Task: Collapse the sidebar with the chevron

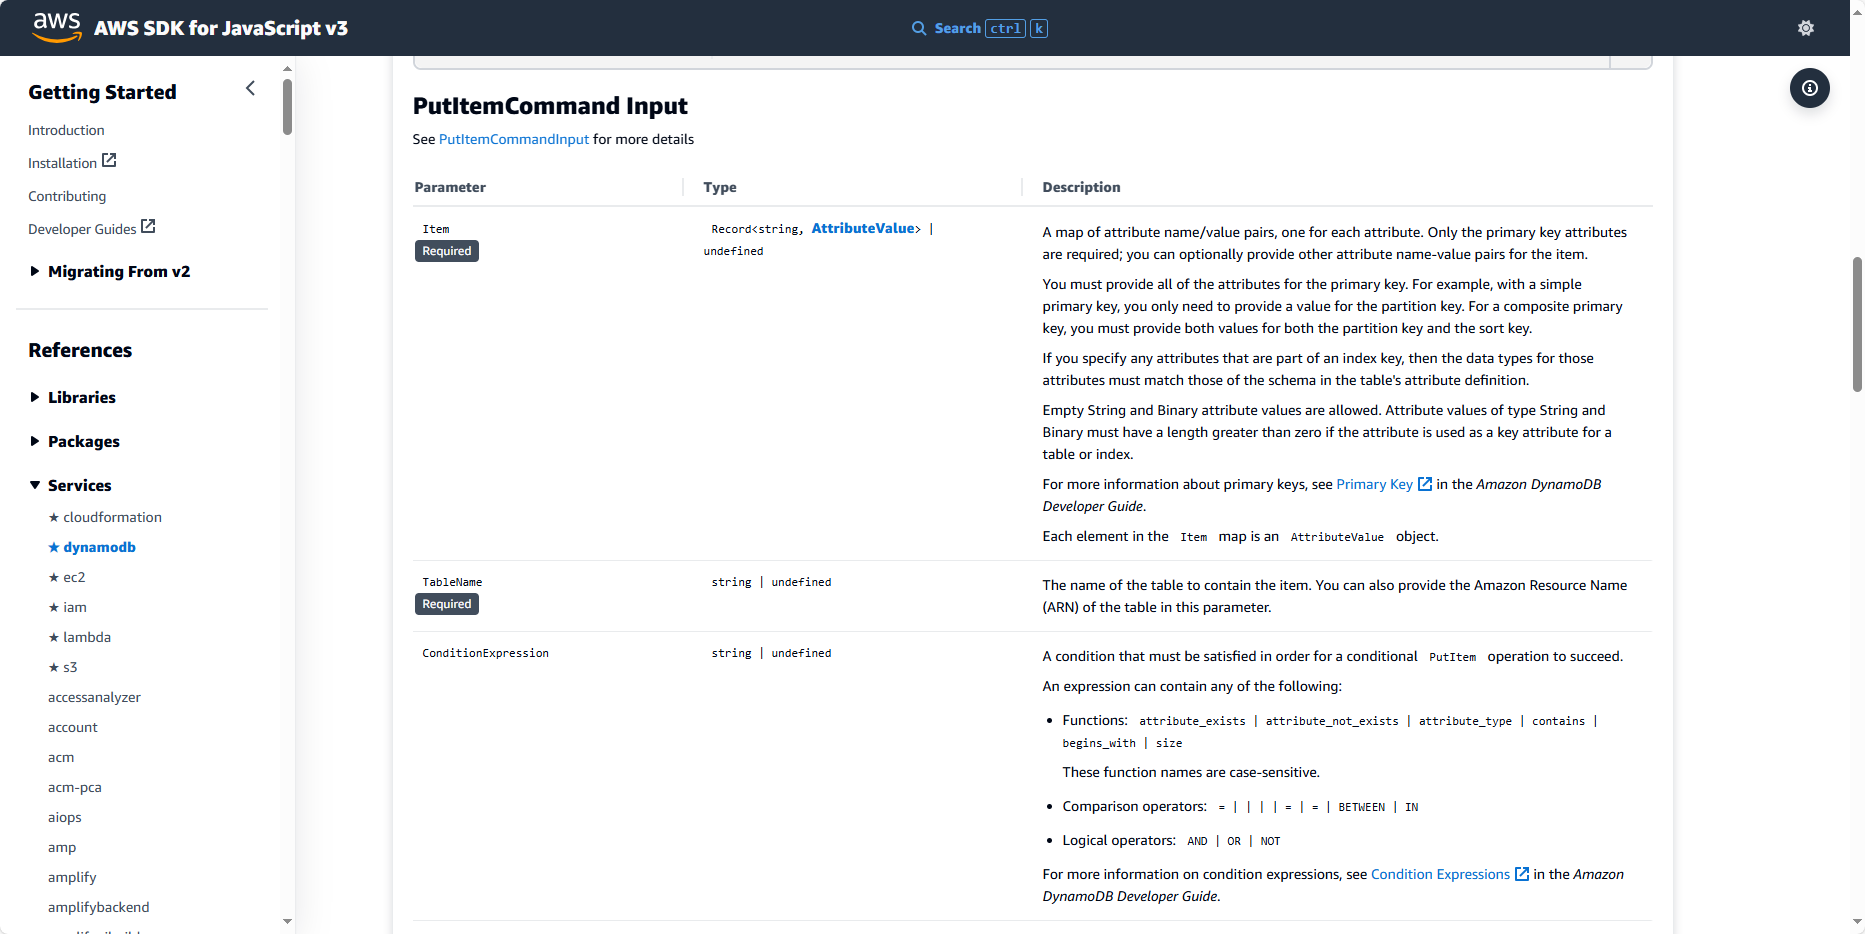Action: [250, 88]
